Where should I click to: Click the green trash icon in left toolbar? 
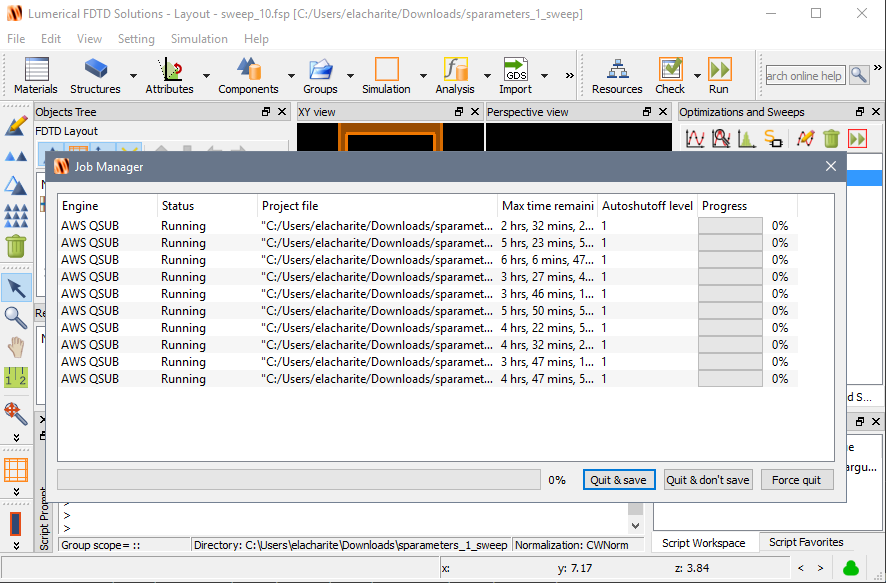pos(16,246)
